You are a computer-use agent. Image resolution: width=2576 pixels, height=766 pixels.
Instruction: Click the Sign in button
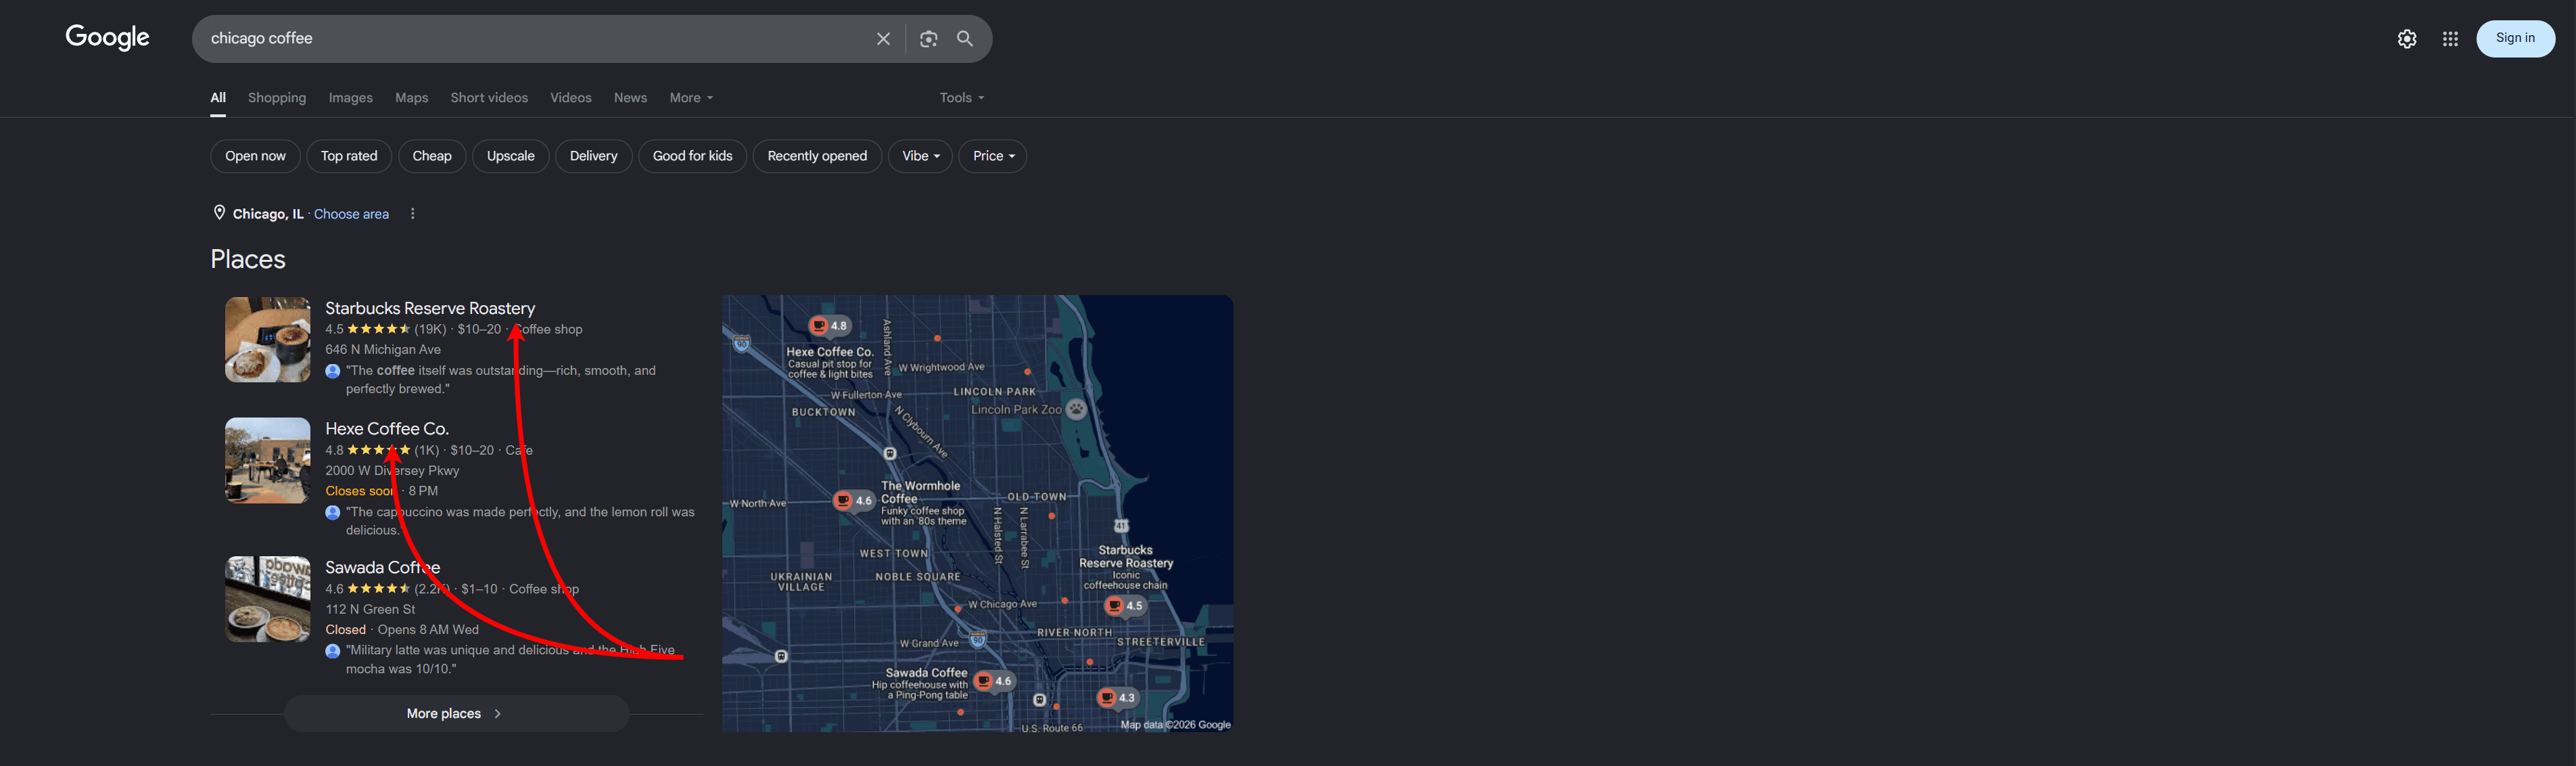2515,39
